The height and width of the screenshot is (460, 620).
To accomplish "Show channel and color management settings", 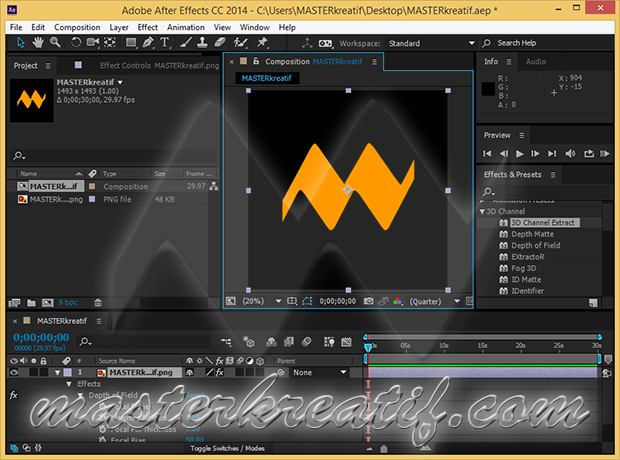I will pyautogui.click(x=398, y=302).
